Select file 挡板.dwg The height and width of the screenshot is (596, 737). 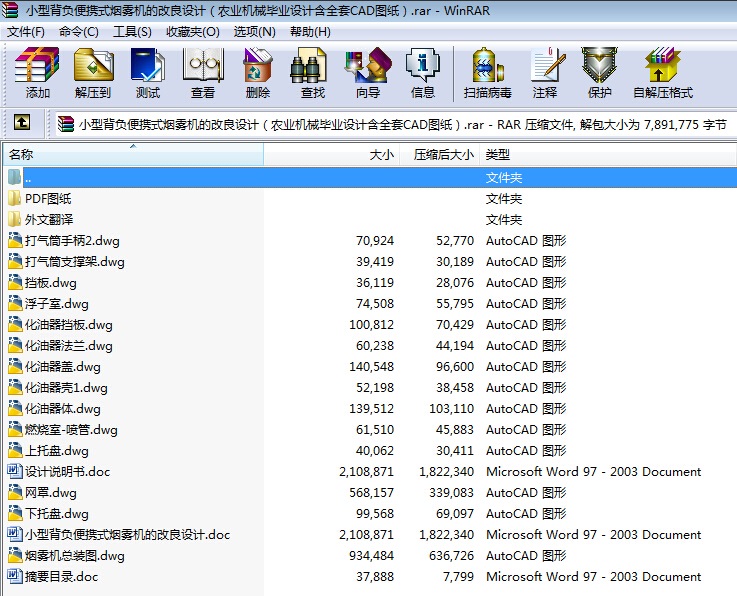(50, 282)
